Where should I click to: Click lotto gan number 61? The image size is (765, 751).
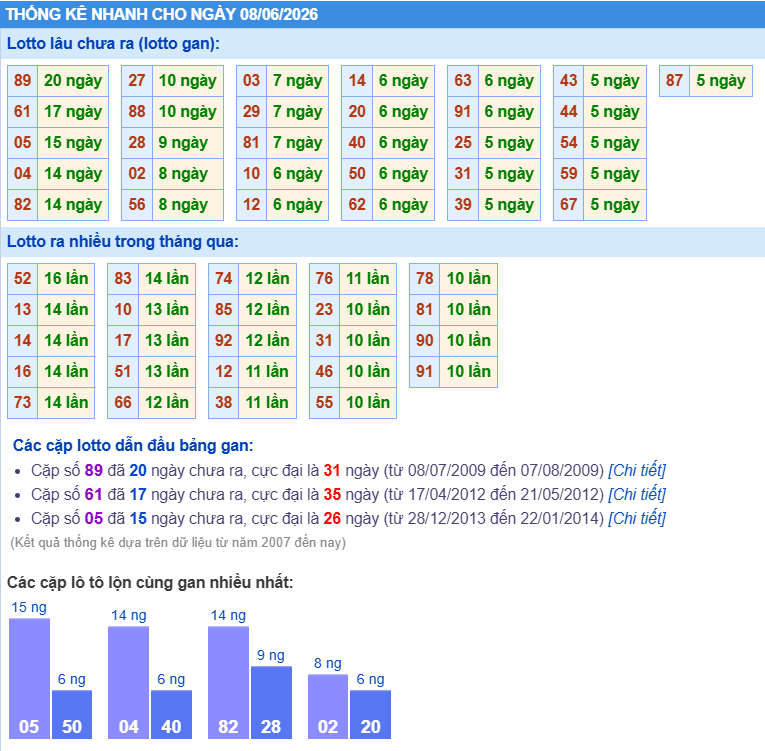22,112
